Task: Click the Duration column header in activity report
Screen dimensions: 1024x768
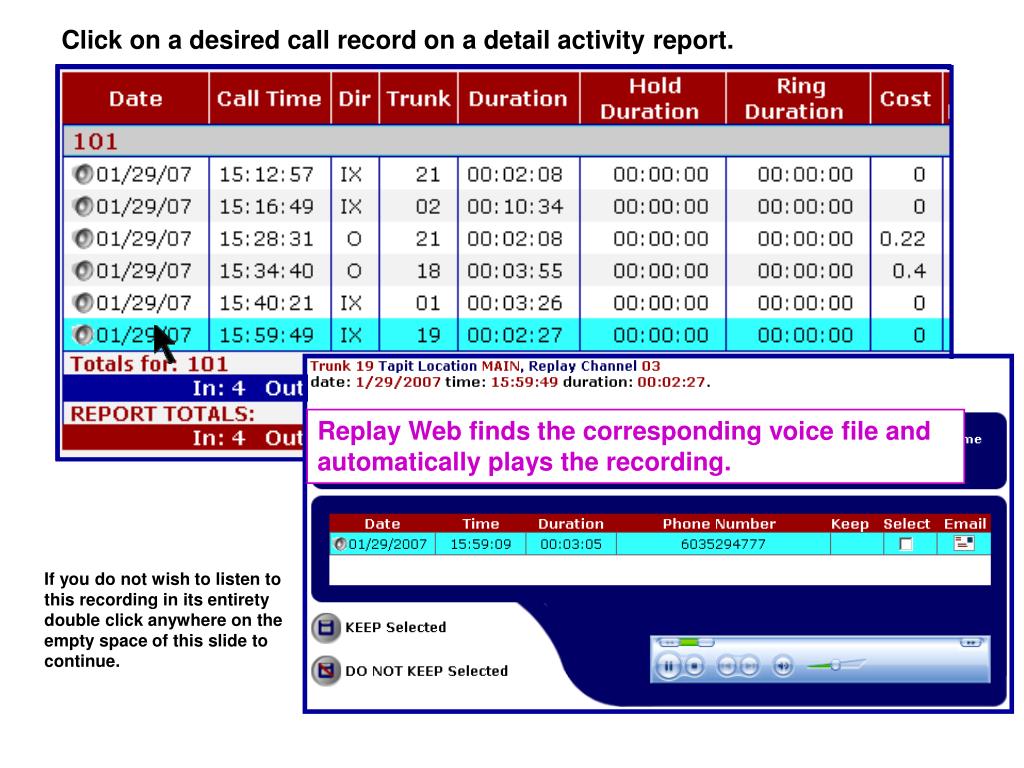Action: click(517, 98)
